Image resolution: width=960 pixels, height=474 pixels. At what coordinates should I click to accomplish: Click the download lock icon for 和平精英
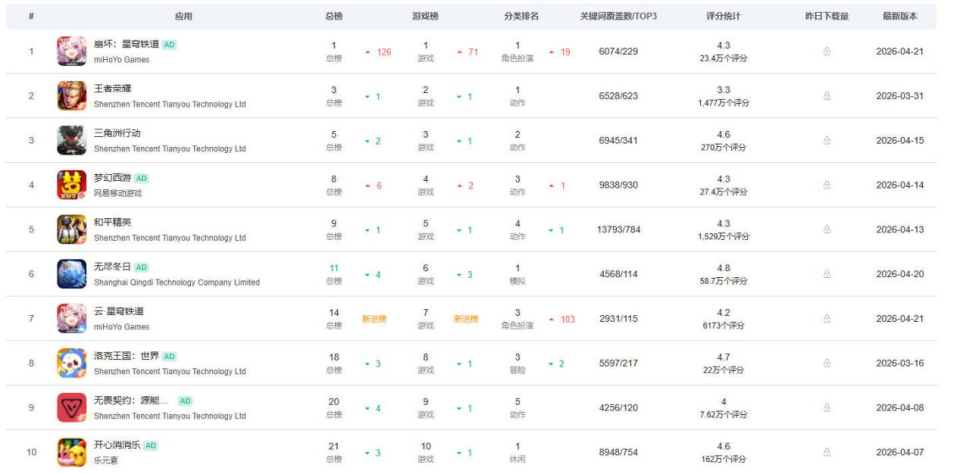point(827,230)
